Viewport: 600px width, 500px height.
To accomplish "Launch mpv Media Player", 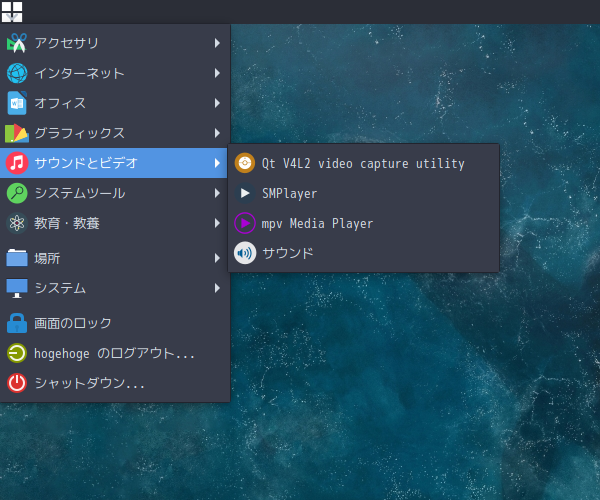I will click(x=364, y=223).
